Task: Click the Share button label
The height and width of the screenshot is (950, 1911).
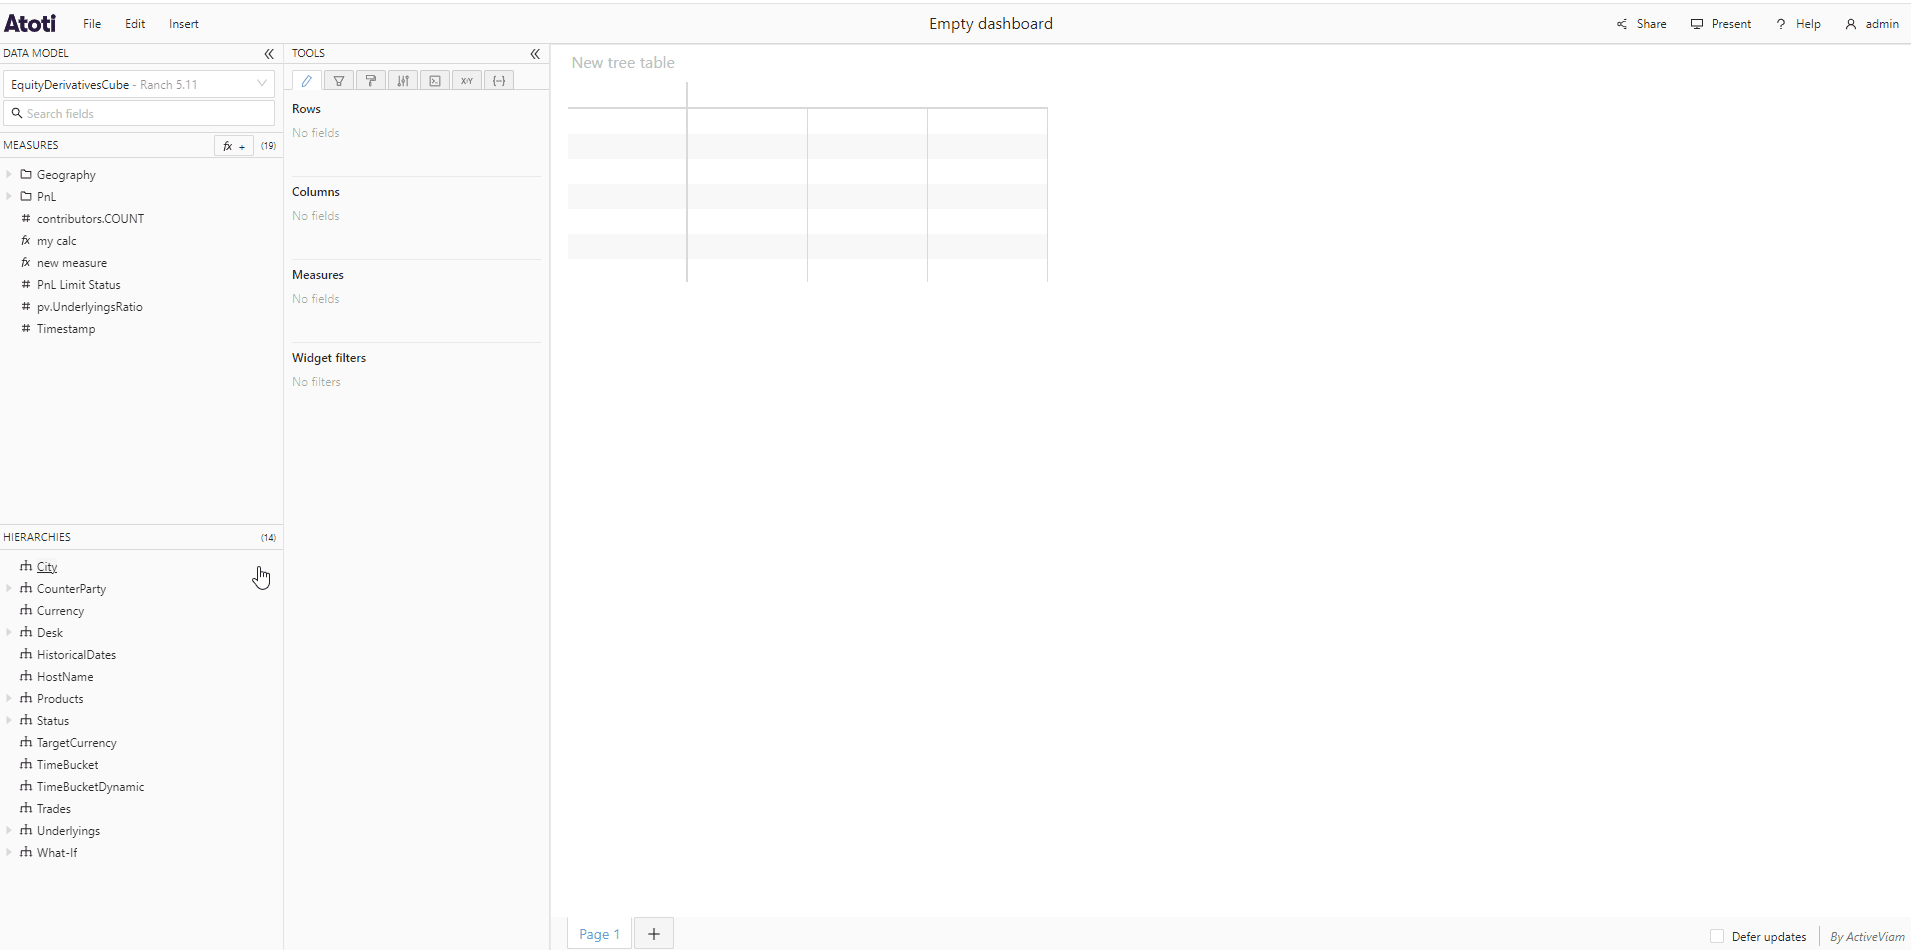Action: point(1651,24)
